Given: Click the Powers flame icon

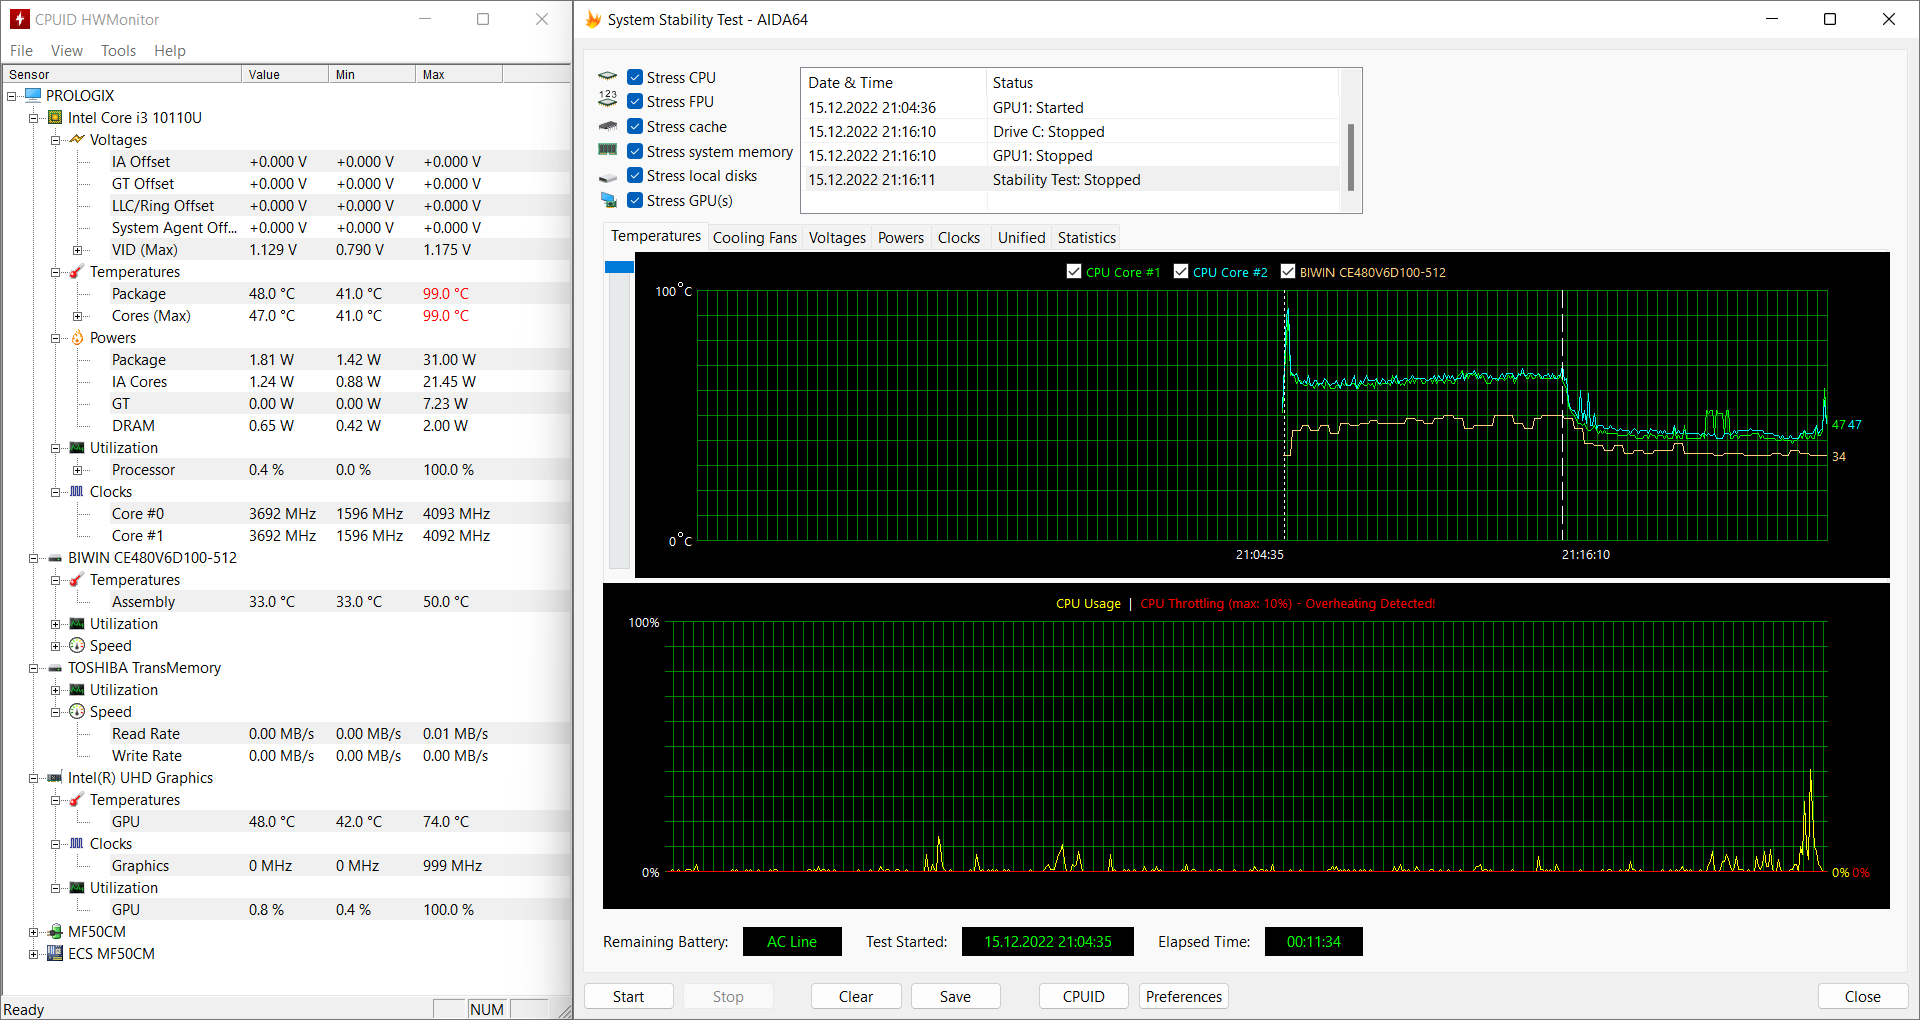Looking at the screenshot, I should (x=77, y=337).
